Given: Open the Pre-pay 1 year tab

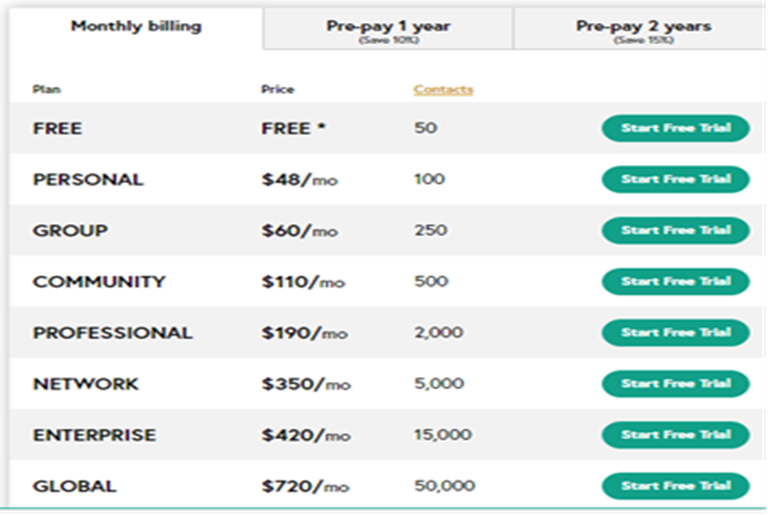Looking at the screenshot, I should pos(388,29).
